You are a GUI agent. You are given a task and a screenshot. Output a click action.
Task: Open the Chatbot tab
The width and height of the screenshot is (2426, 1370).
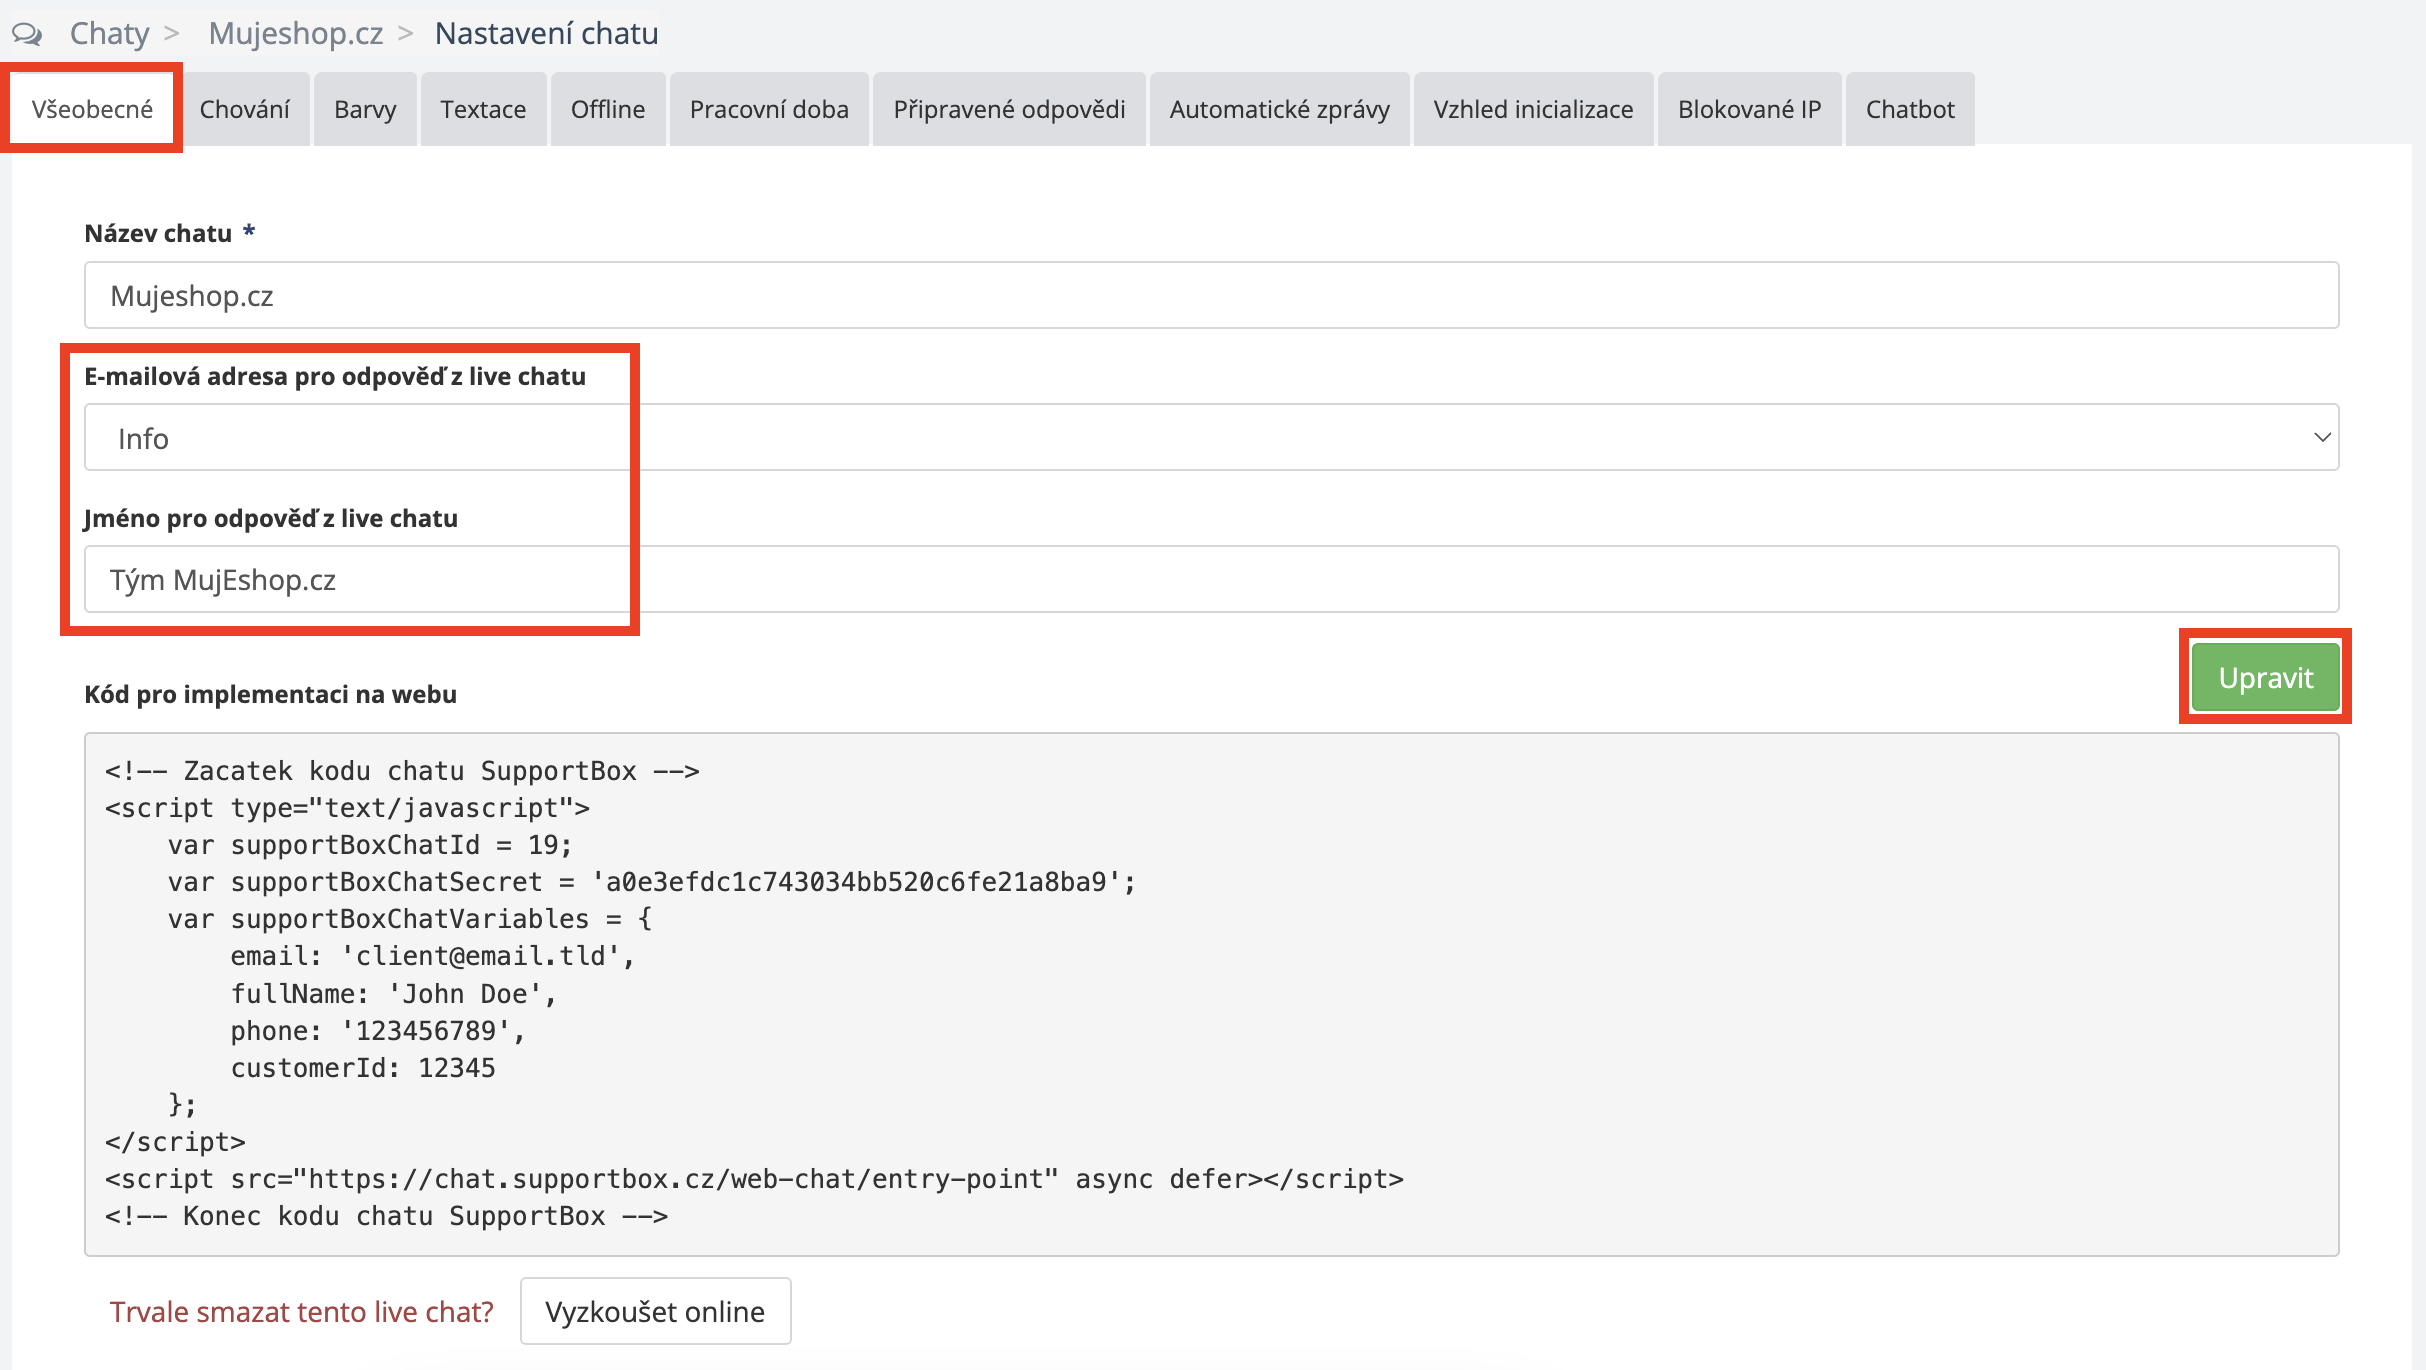pos(1909,109)
